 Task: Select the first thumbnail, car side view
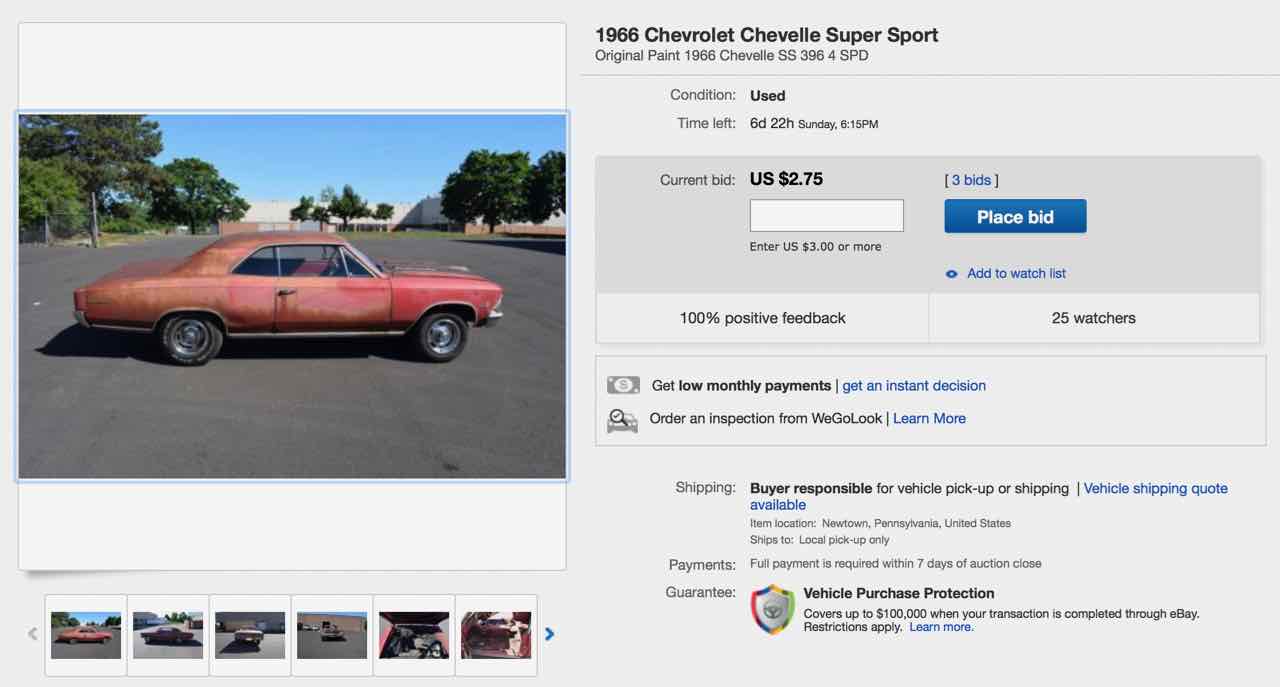(x=86, y=635)
